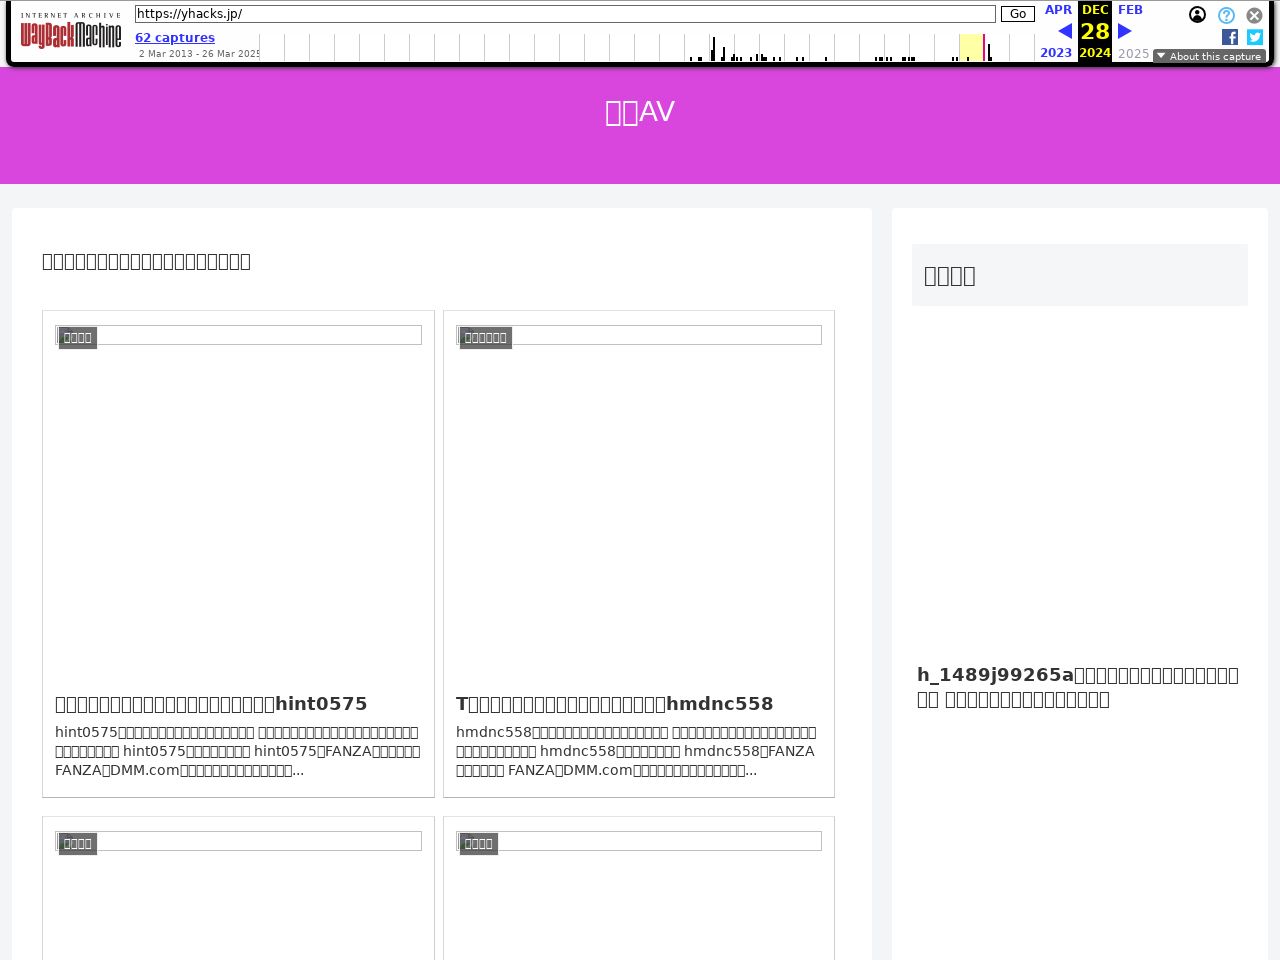1280x960 pixels.
Task: Open the sidebar link h_1489j99265a
Action: click(1078, 687)
